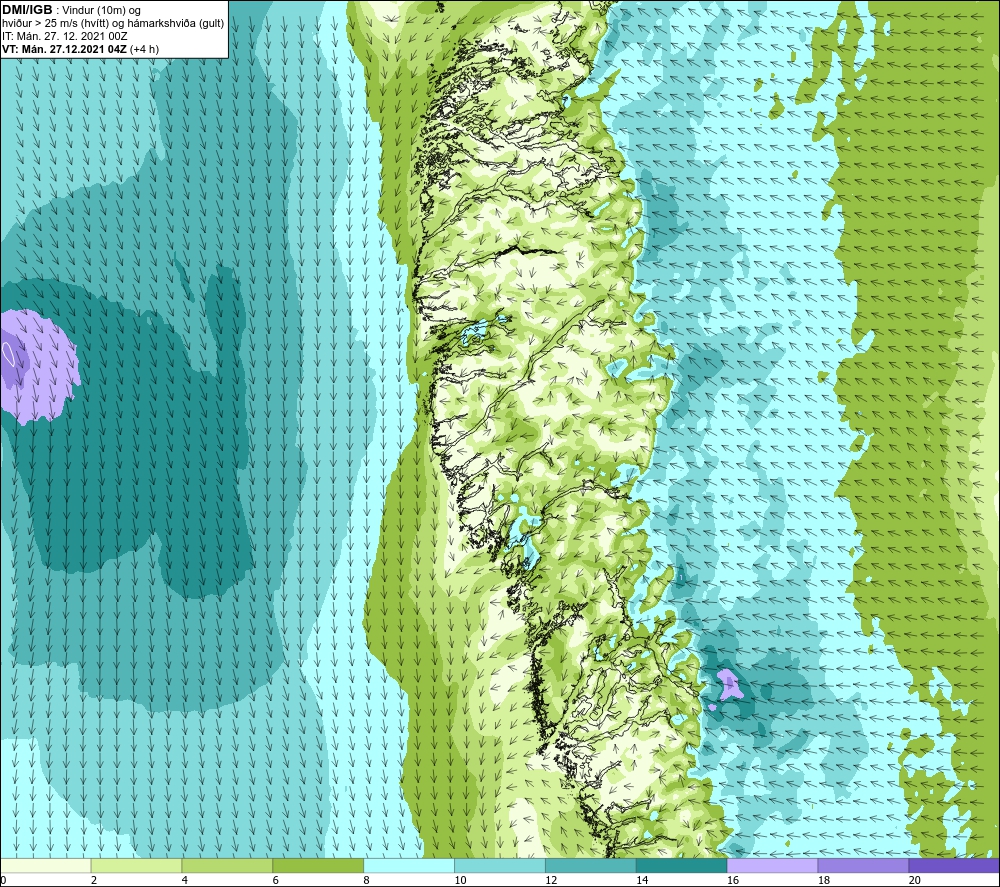Click the scale label "20"
This screenshot has width=1000, height=887.
tap(915, 881)
